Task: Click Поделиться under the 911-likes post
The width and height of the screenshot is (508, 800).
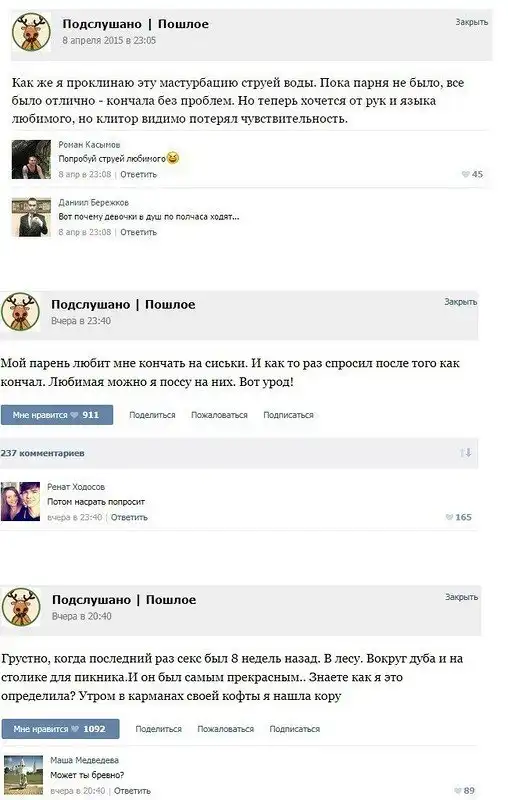Action: [152, 415]
